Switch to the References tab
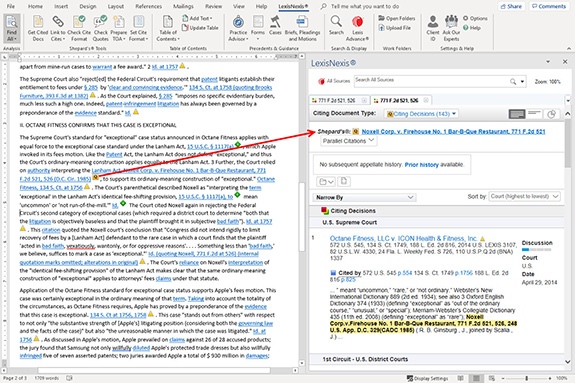This screenshot has height=383, width=575. click(148, 6)
